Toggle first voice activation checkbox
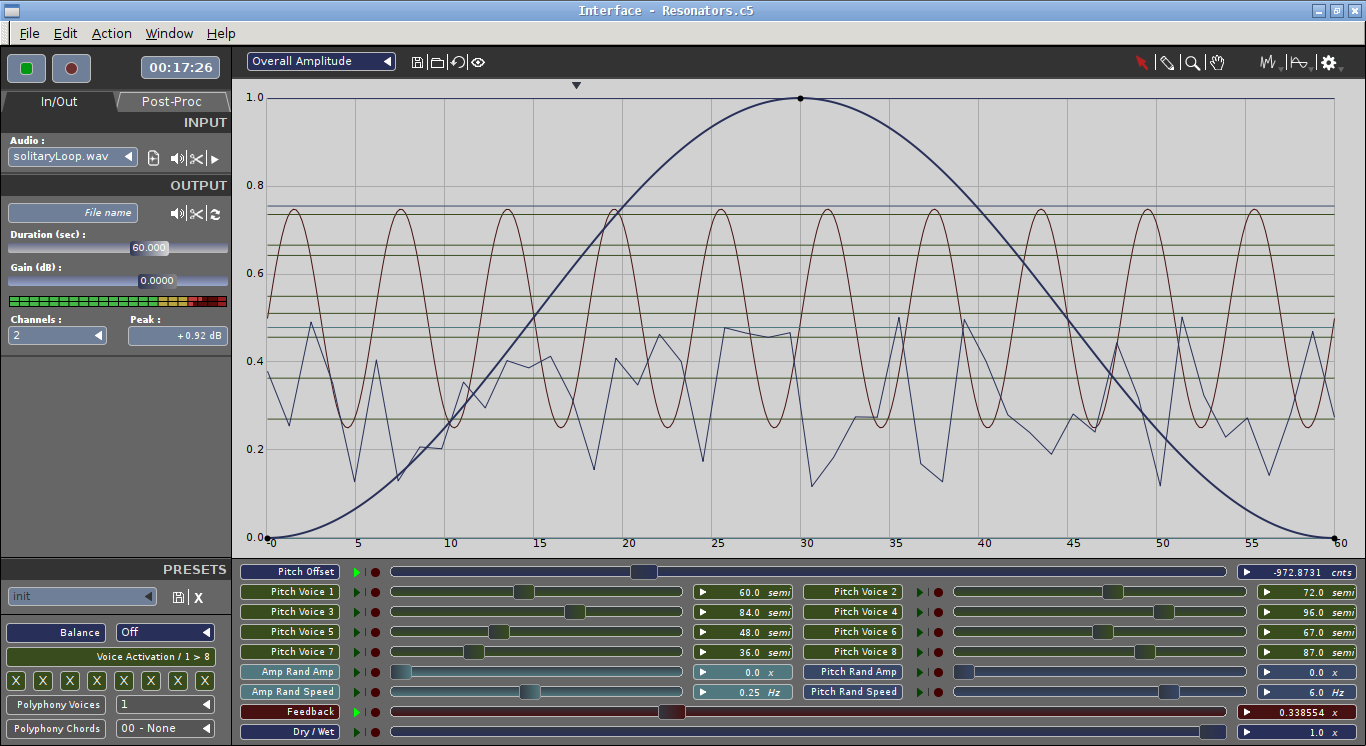The width and height of the screenshot is (1366, 746). (16, 681)
